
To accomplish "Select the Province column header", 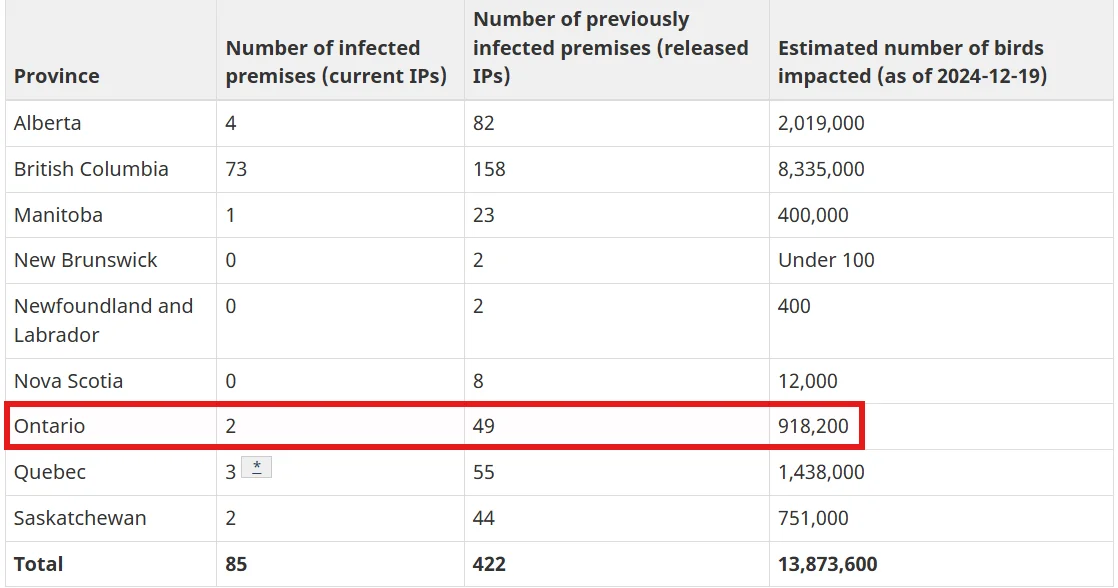I will tap(56, 76).
